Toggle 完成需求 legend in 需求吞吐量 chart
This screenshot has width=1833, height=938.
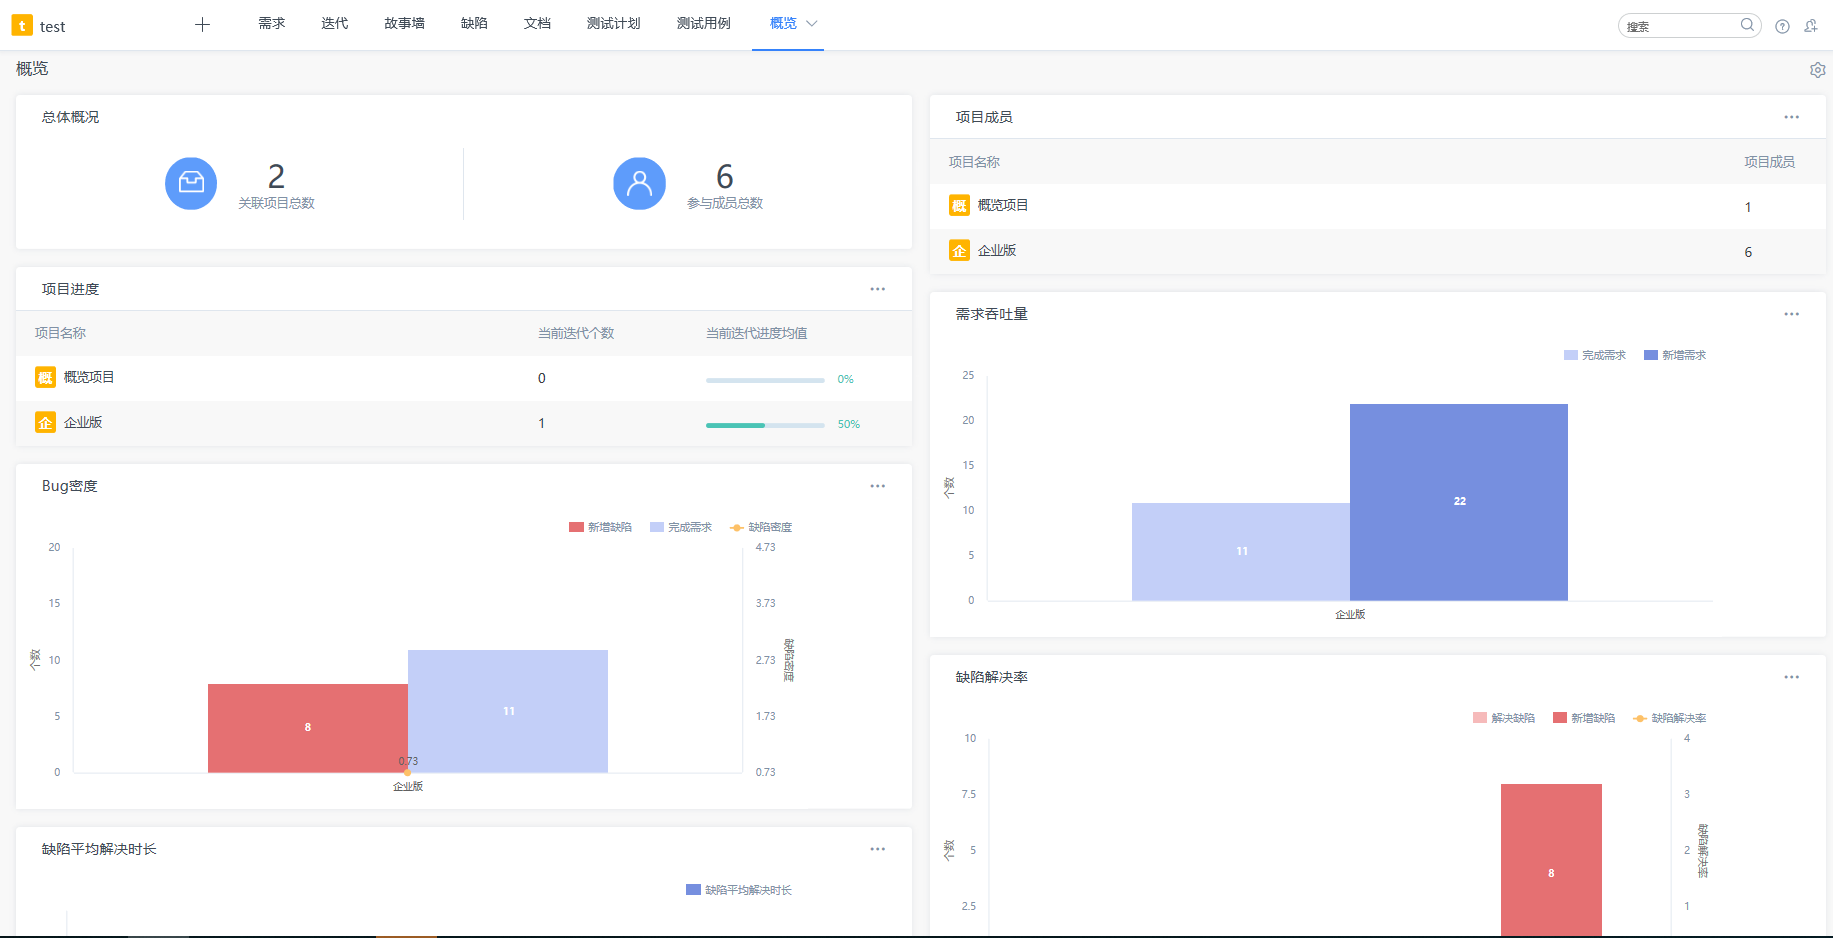[x=1595, y=355]
